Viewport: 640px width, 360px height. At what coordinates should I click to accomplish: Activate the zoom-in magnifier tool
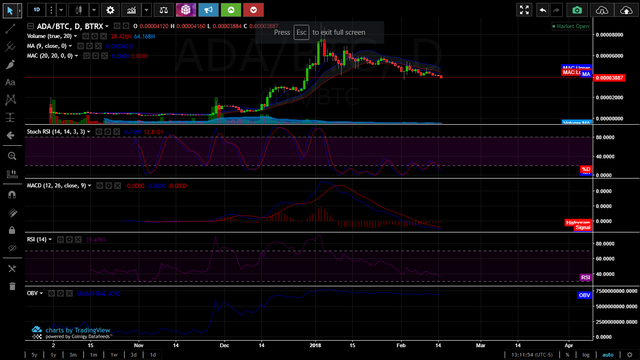12,156
